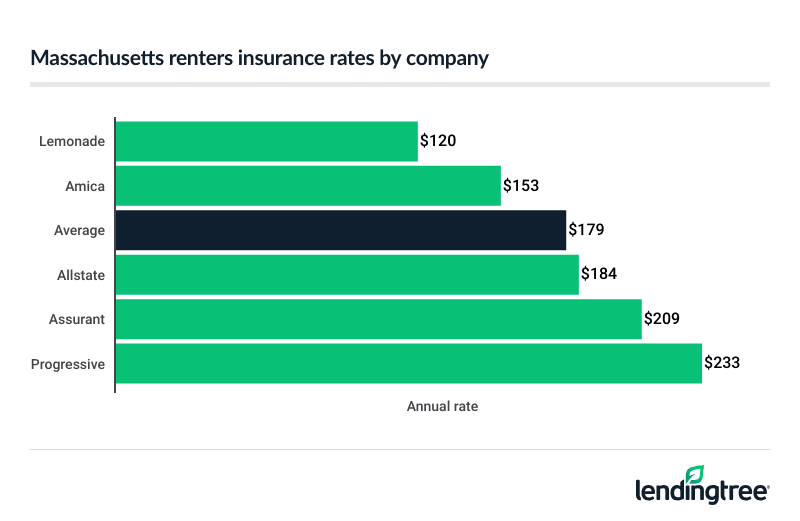The height and width of the screenshot is (521, 800).
Task: Click the dark Average bar
Action: (341, 230)
